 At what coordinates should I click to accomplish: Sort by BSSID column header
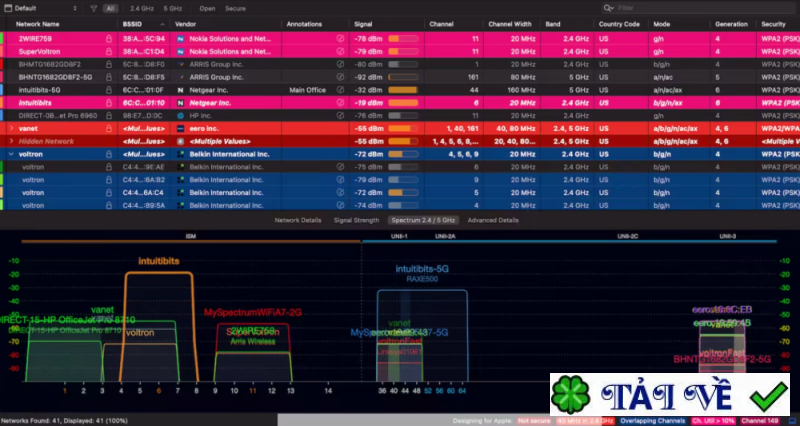click(132, 24)
